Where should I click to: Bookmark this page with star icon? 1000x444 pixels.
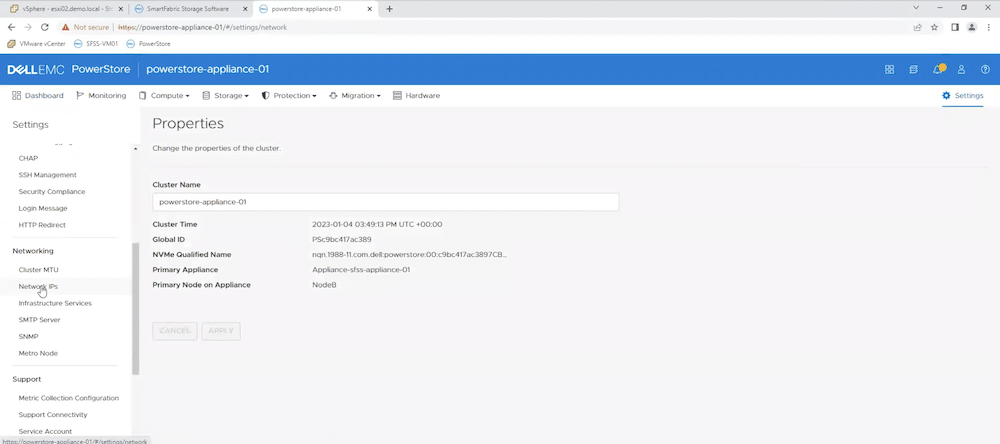[934, 27]
